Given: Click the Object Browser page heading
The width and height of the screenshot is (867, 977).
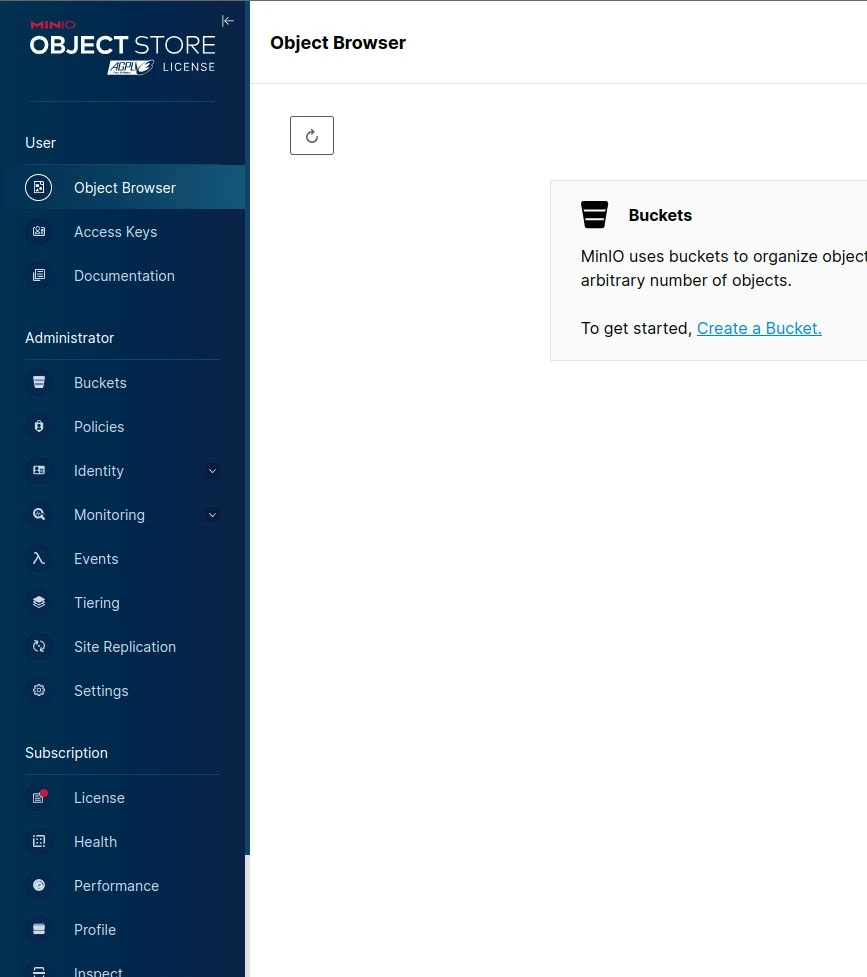Looking at the screenshot, I should 337,42.
